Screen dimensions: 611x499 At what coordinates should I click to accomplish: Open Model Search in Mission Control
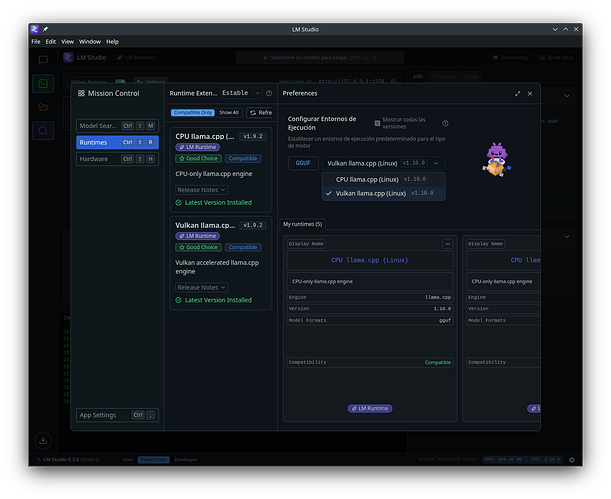117,126
